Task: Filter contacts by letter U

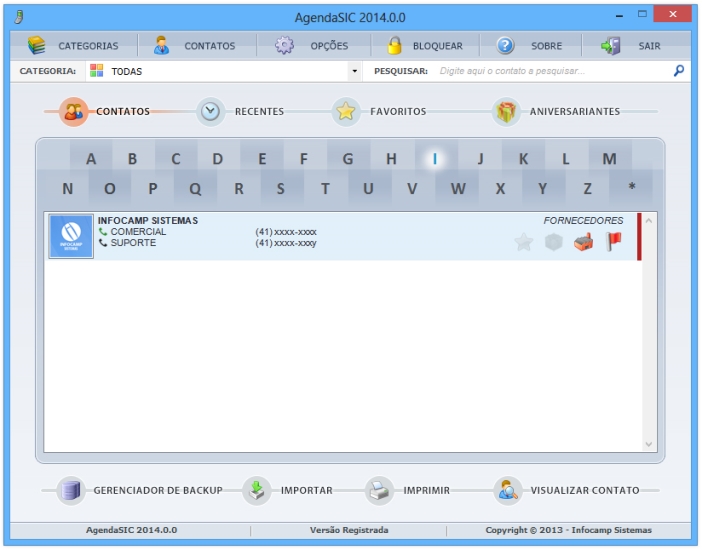Action: (x=368, y=189)
